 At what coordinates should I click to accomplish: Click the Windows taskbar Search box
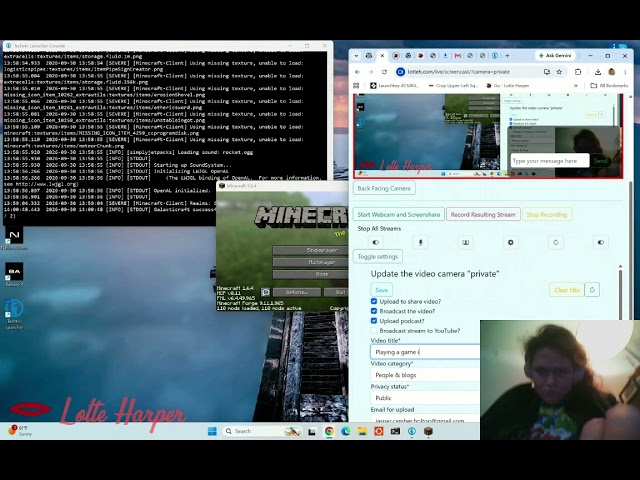click(262, 431)
